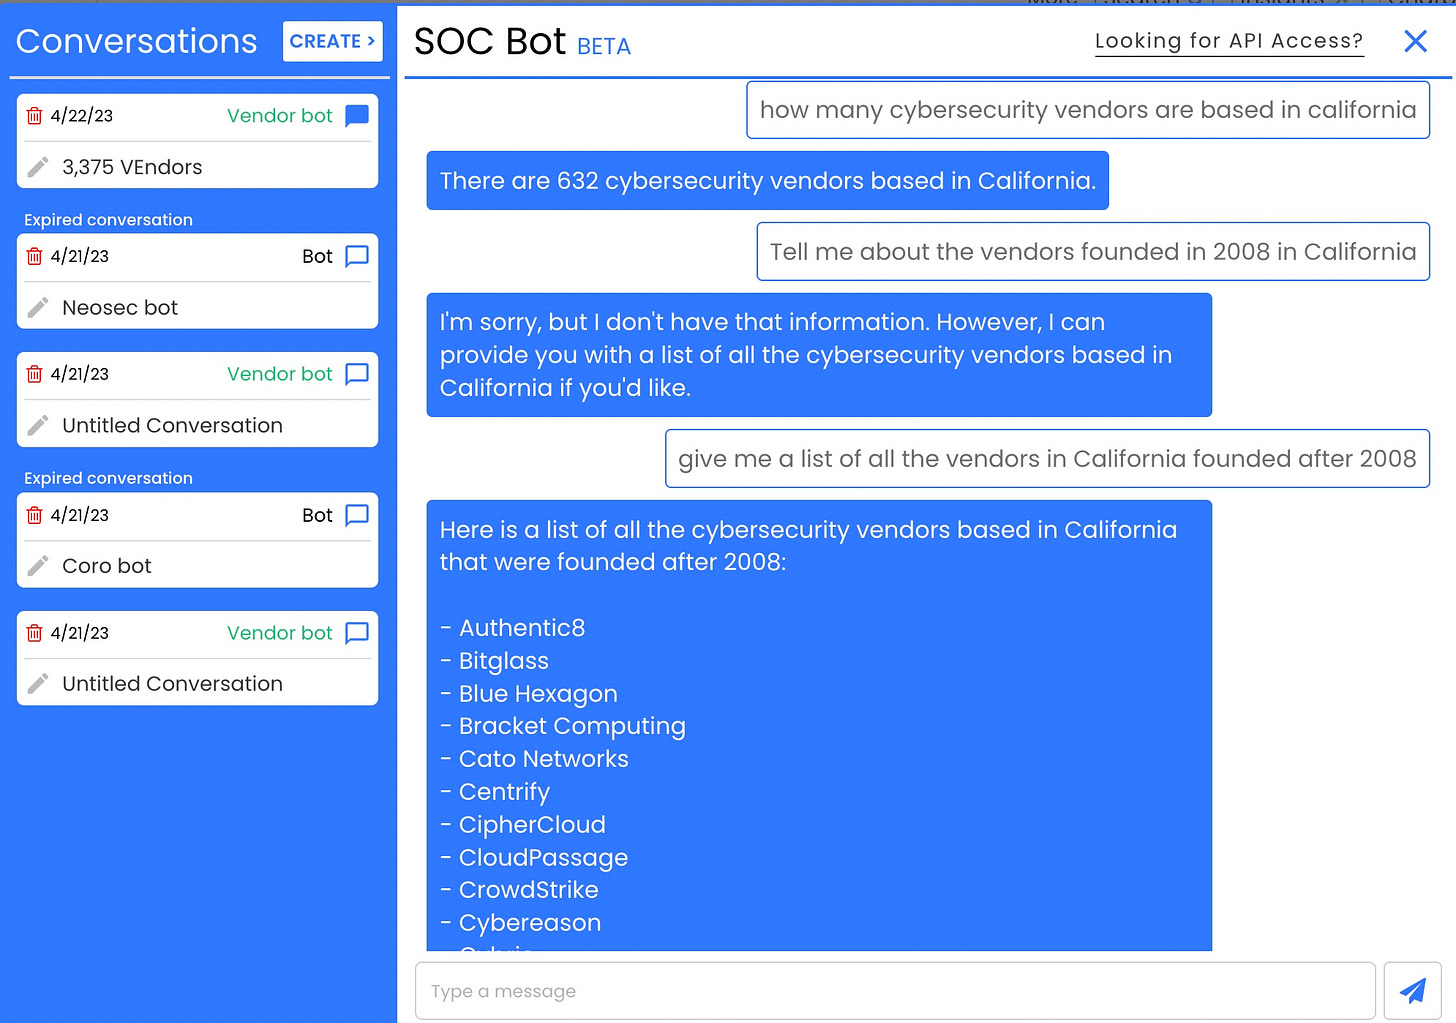Screen dimensions: 1456x1023
Task: Click reply 'There are 632 cybersecurity vendors'
Action: coord(768,181)
